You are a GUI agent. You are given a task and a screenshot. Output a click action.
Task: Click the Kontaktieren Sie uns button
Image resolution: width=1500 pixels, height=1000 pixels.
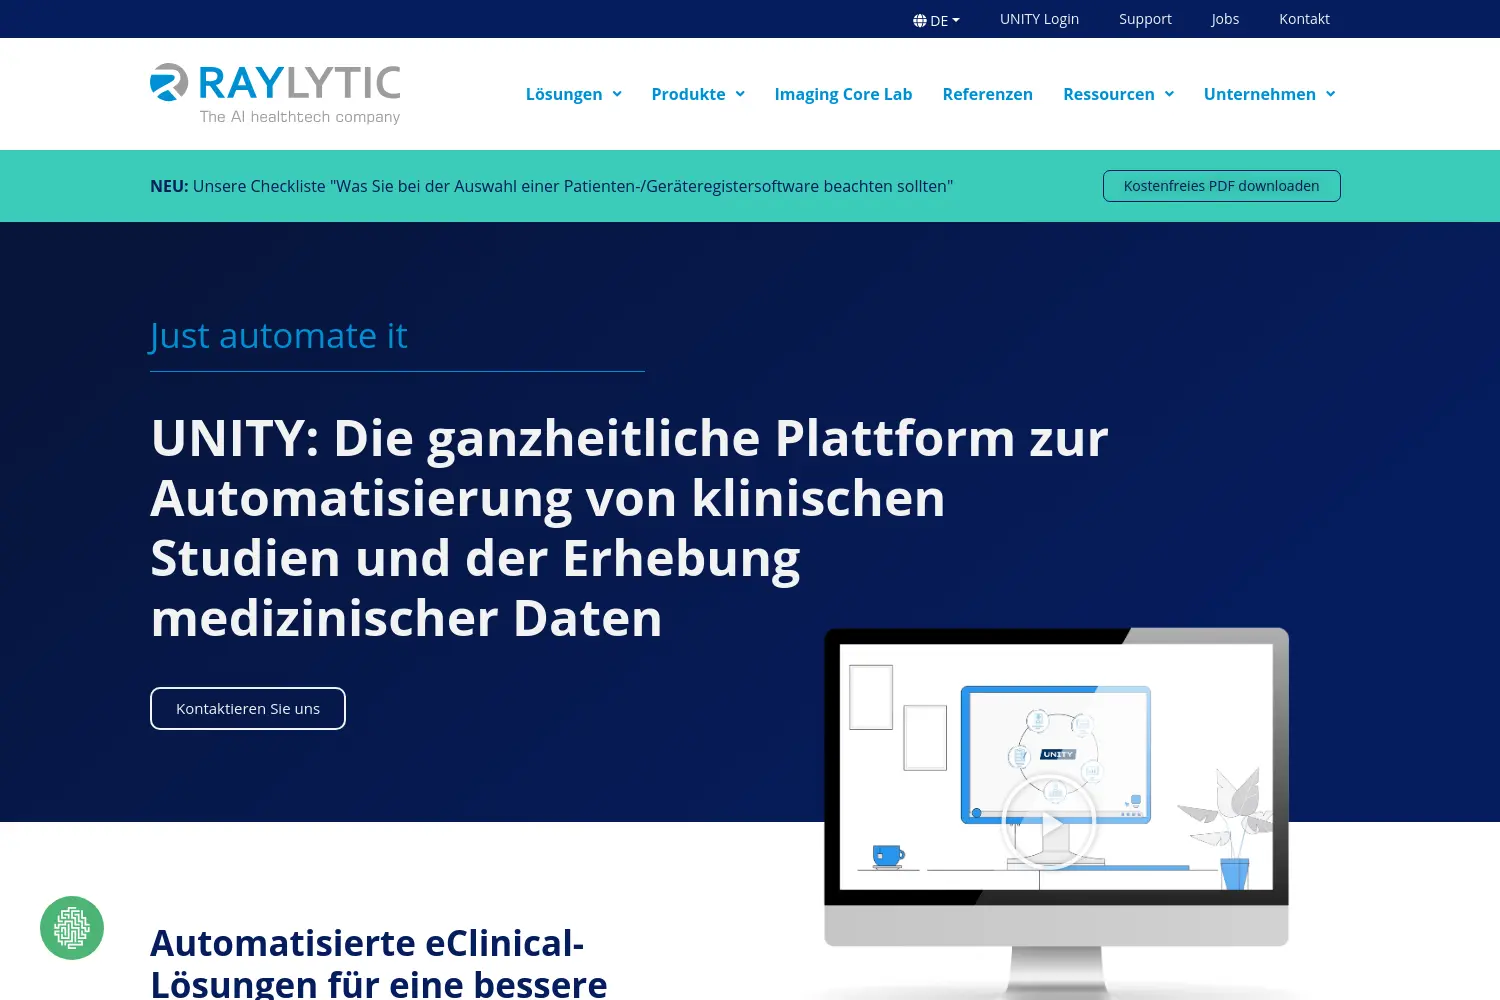(248, 708)
